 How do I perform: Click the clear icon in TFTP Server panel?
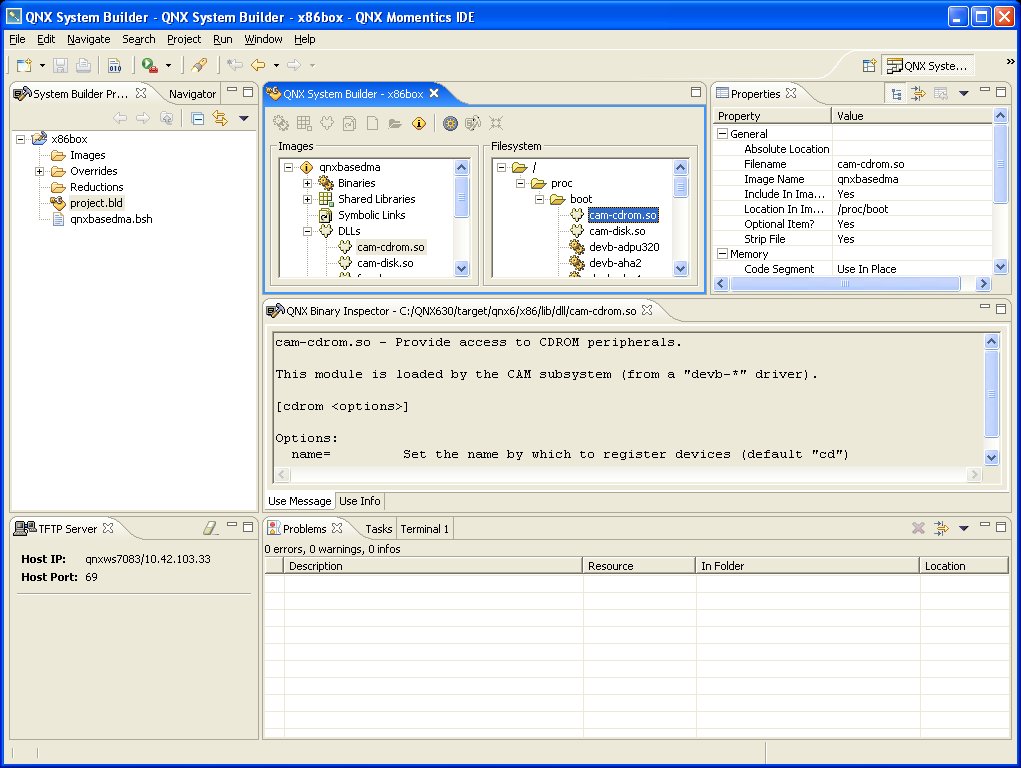pyautogui.click(x=210, y=528)
